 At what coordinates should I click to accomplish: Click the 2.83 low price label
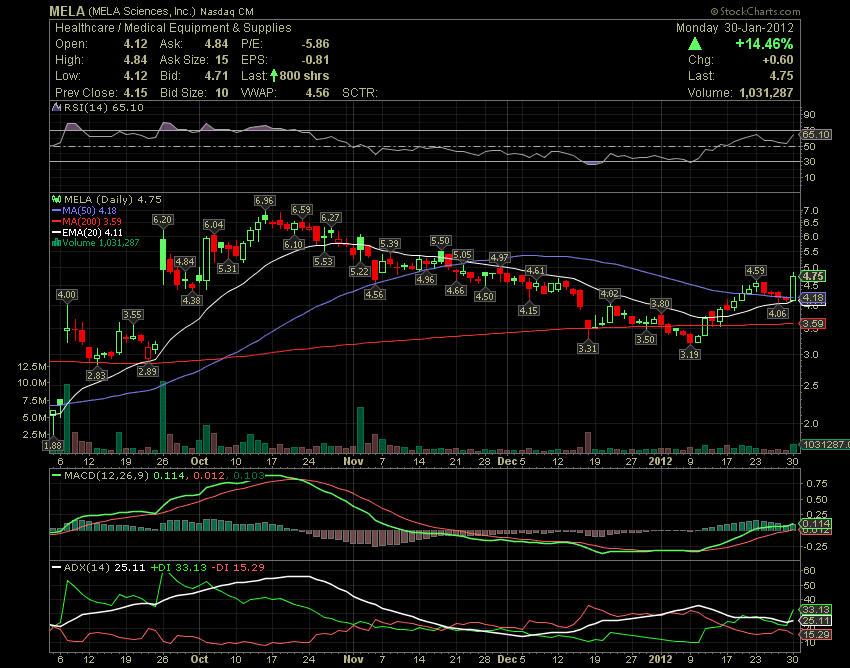click(97, 375)
